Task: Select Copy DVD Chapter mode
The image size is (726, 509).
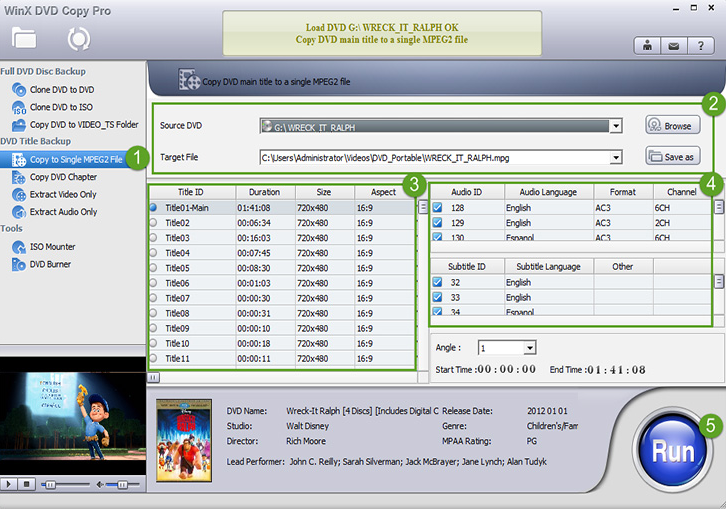Action: pyautogui.click(x=63, y=177)
